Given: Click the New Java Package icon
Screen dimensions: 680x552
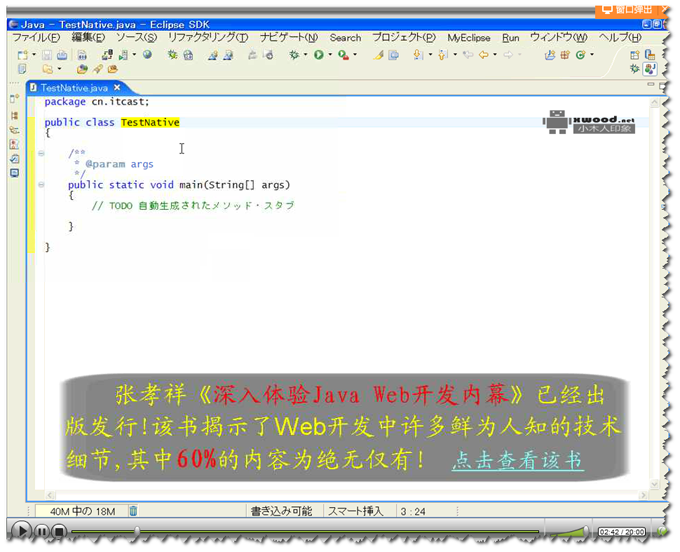Looking at the screenshot, I should (565, 55).
